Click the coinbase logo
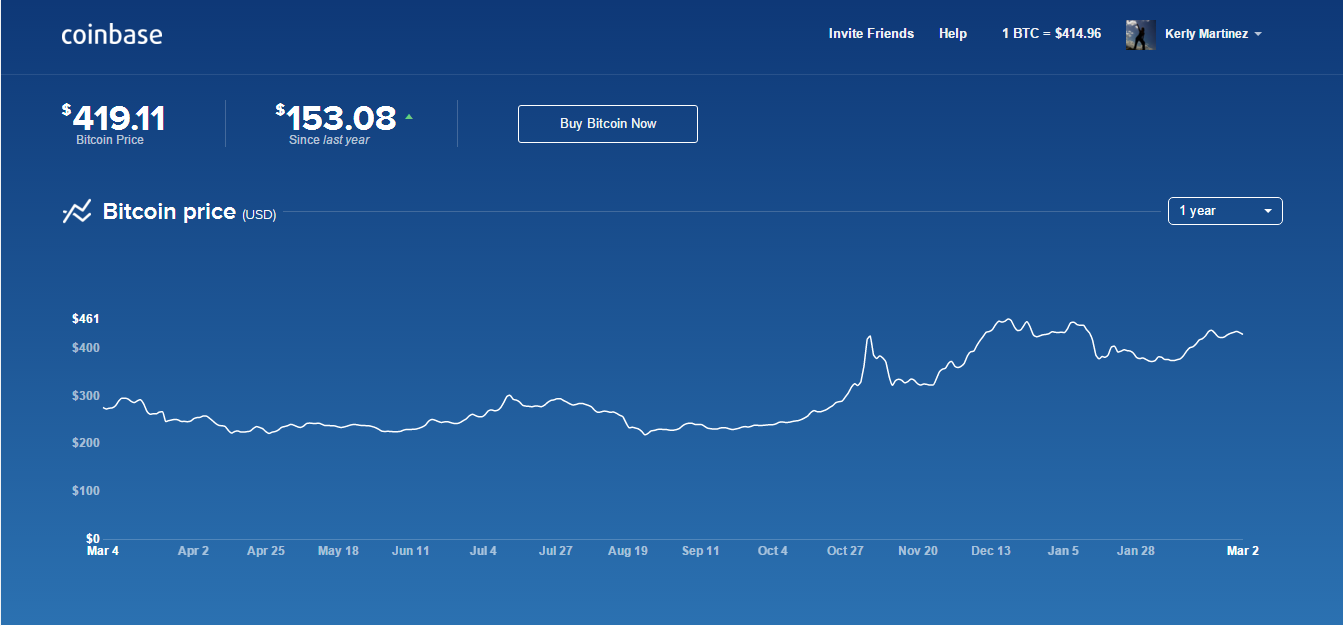Viewport: 1343px width, 626px height. click(x=112, y=34)
